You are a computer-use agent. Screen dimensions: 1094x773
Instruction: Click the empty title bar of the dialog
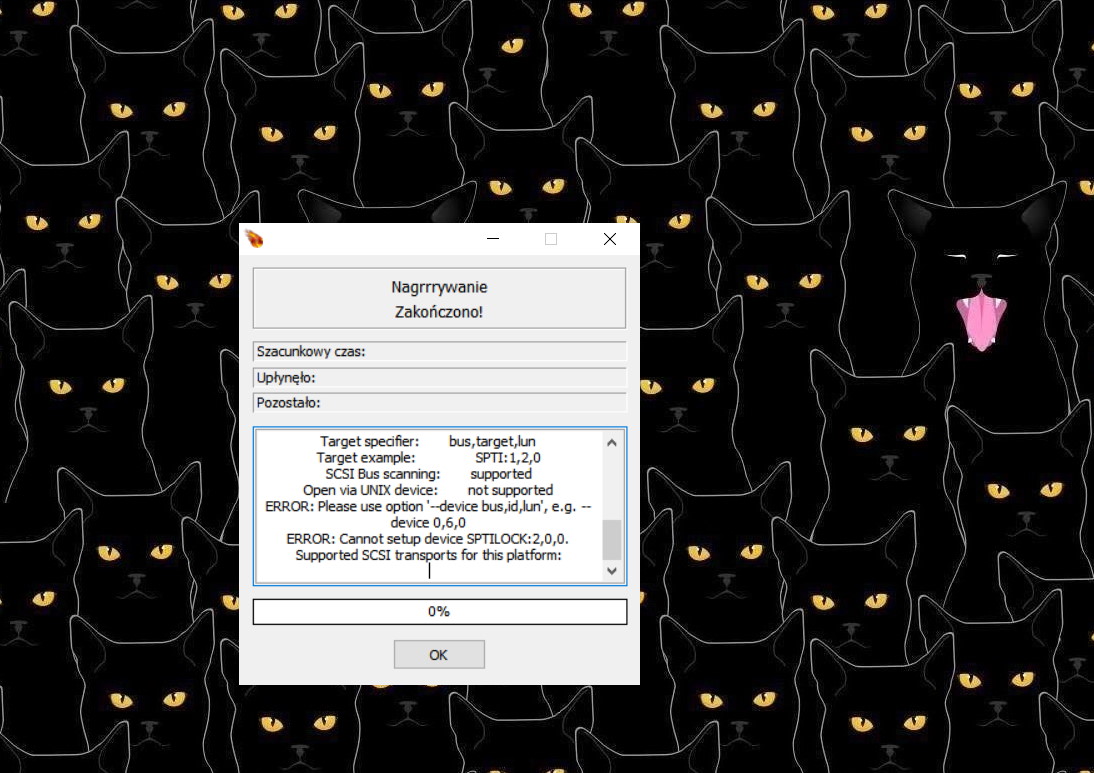[380, 239]
